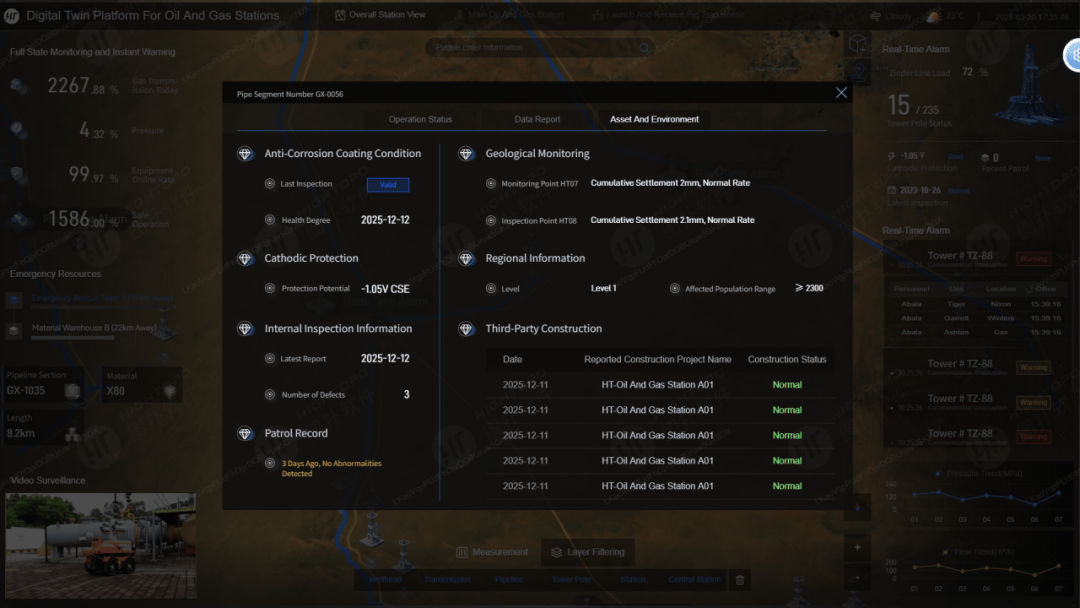Click the Geological Monitoring section icon
Screen dimensions: 1080x608
point(466,154)
